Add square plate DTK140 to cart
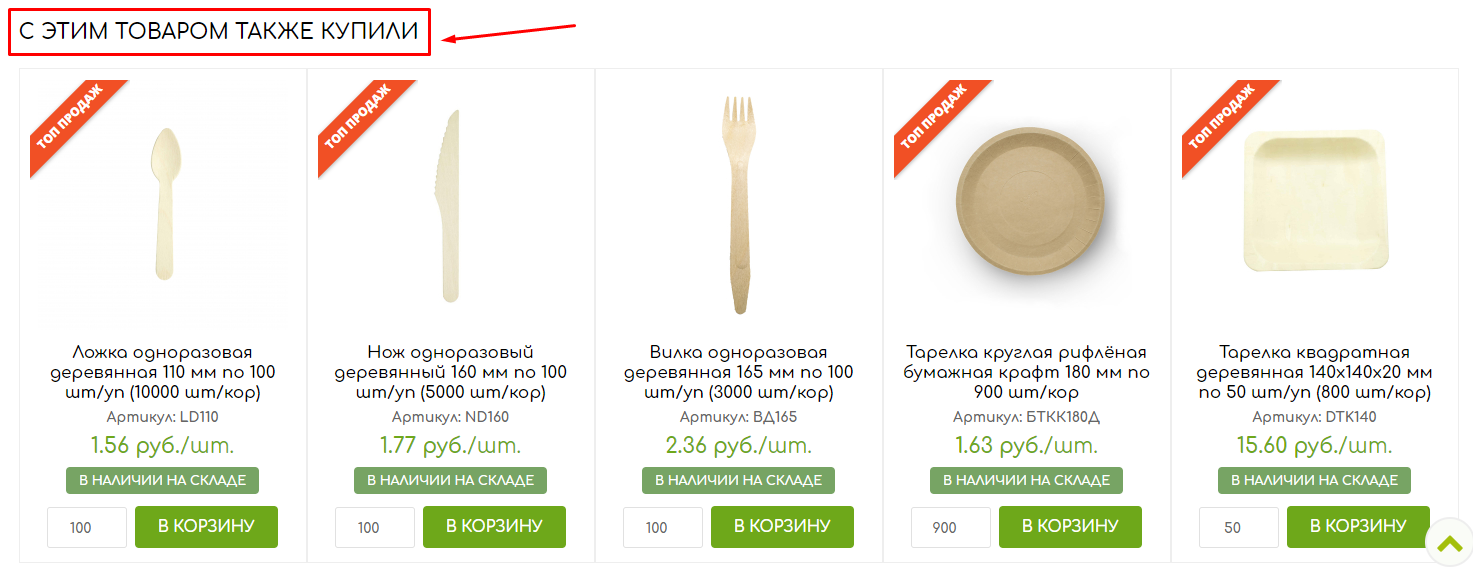Viewport: 1473px width, 586px height. coord(1358,527)
